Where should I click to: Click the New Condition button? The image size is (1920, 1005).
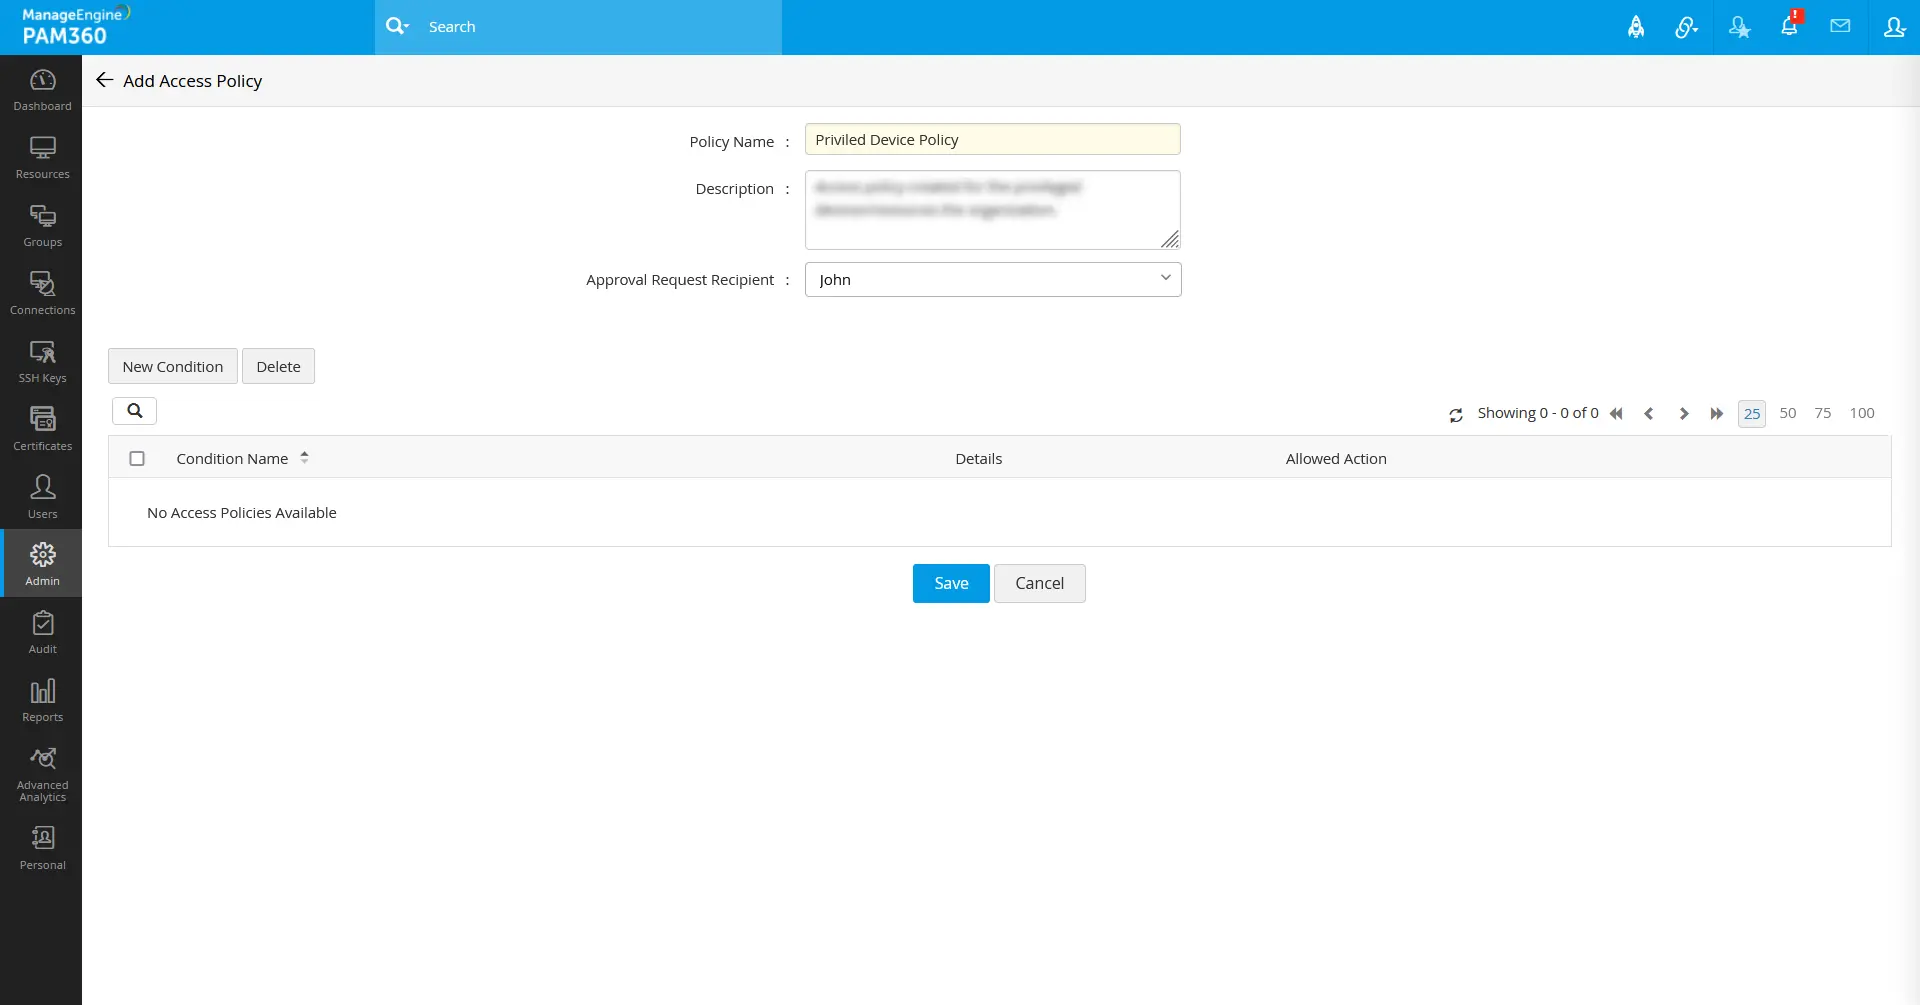[173, 366]
